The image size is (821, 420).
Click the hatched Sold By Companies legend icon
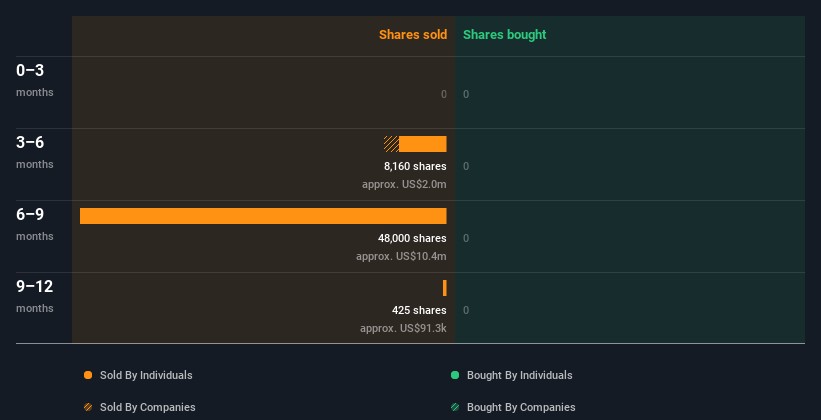[88, 408]
